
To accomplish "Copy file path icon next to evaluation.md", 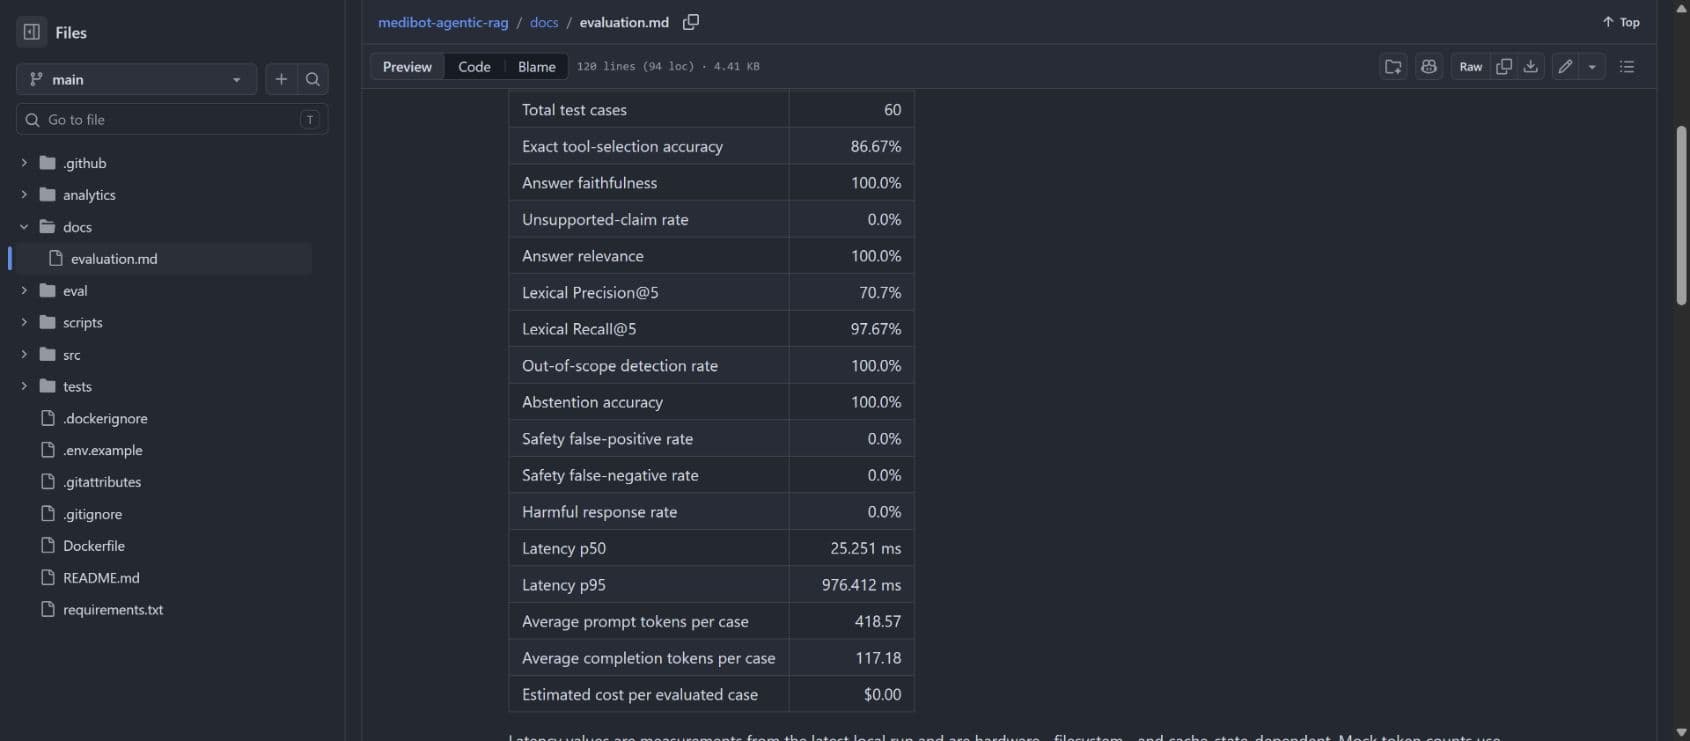I will [691, 22].
